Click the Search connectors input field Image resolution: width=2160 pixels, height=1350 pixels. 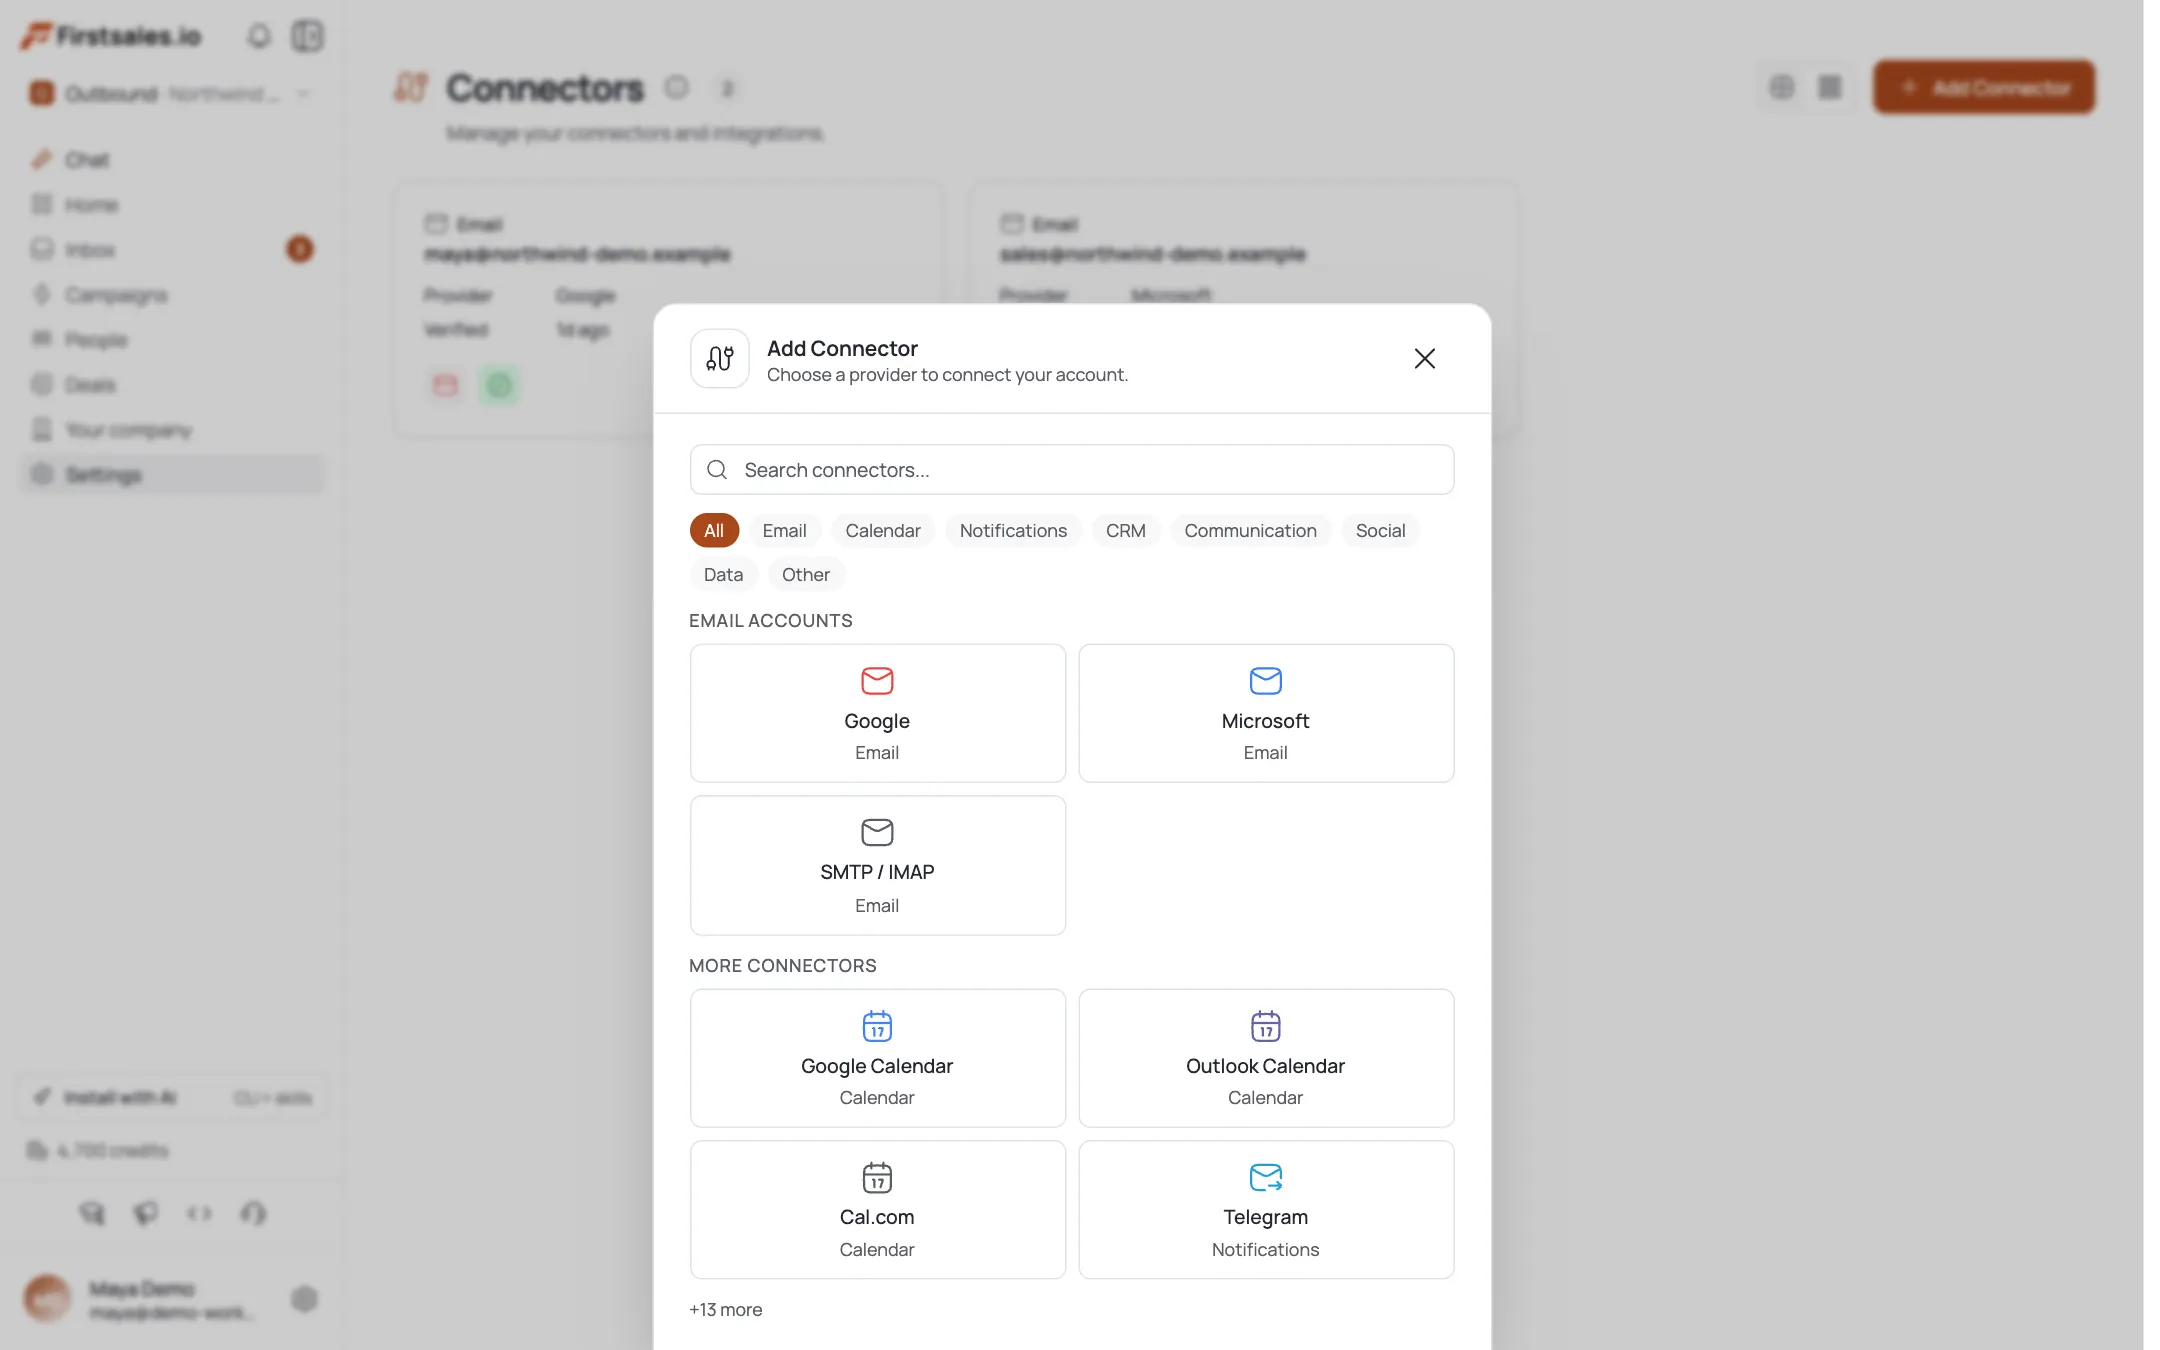click(x=1072, y=470)
